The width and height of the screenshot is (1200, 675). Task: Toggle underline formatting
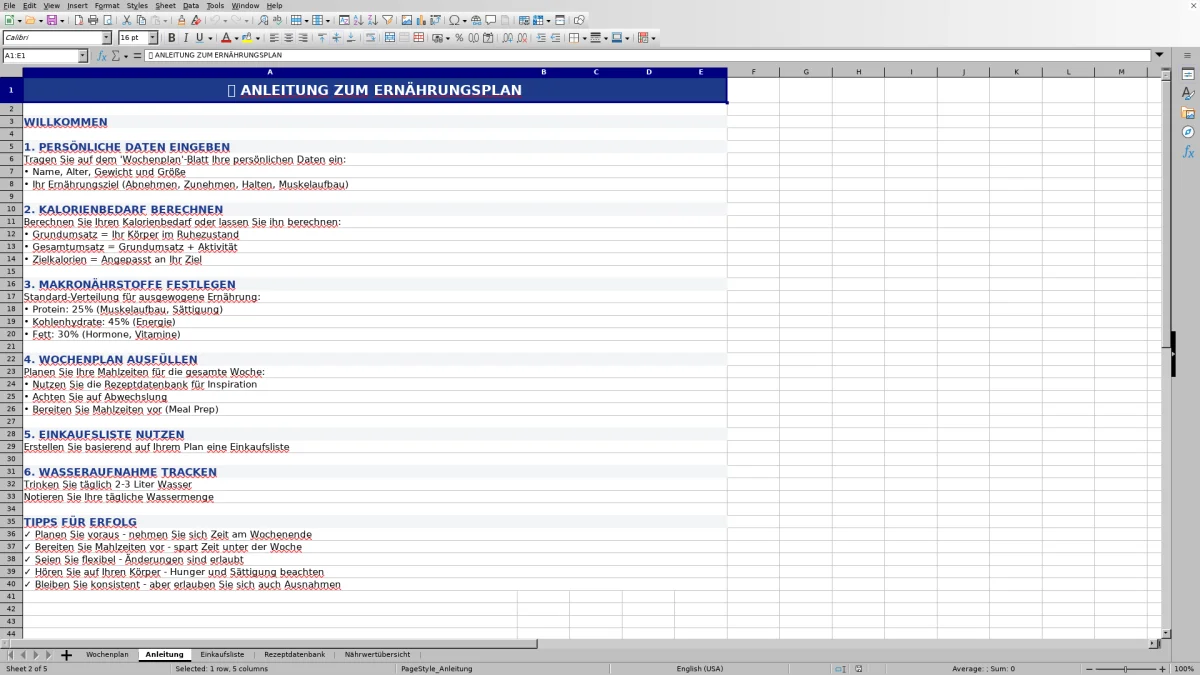(x=200, y=38)
